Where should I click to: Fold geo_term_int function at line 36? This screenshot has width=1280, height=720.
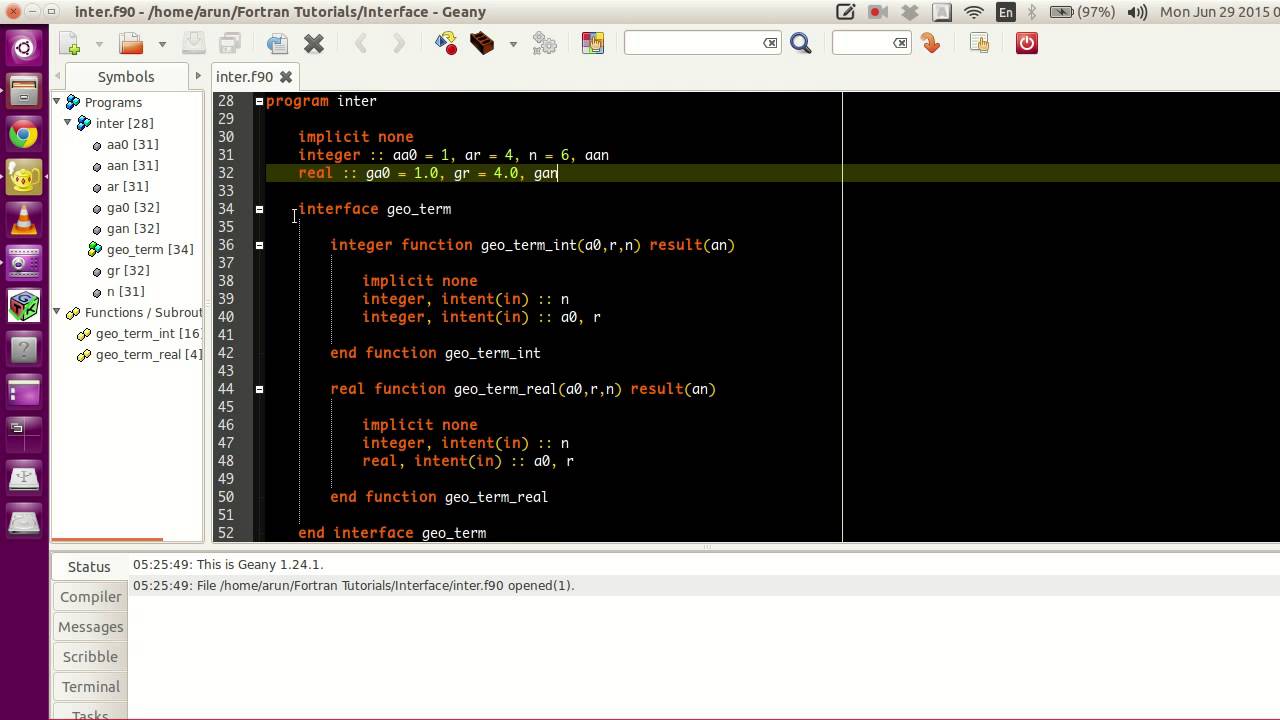click(x=259, y=245)
